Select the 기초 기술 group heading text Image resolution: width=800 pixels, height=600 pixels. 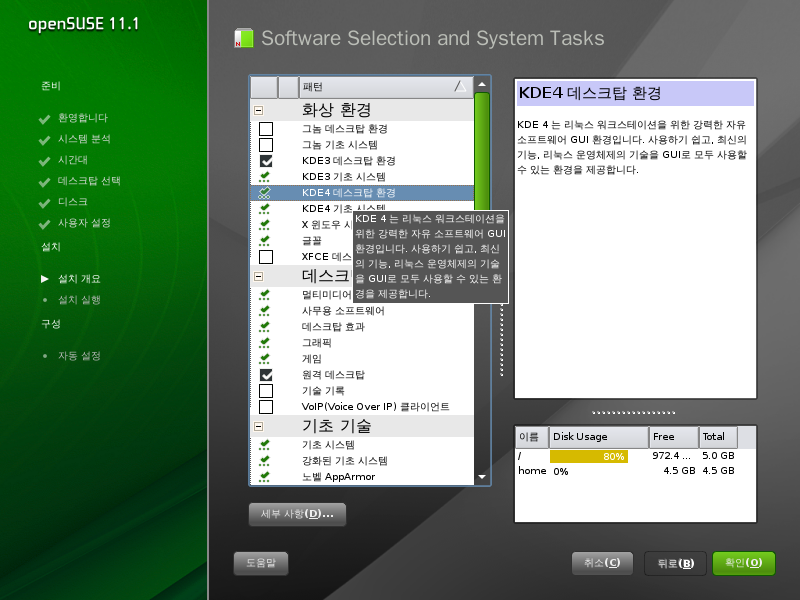[336, 426]
